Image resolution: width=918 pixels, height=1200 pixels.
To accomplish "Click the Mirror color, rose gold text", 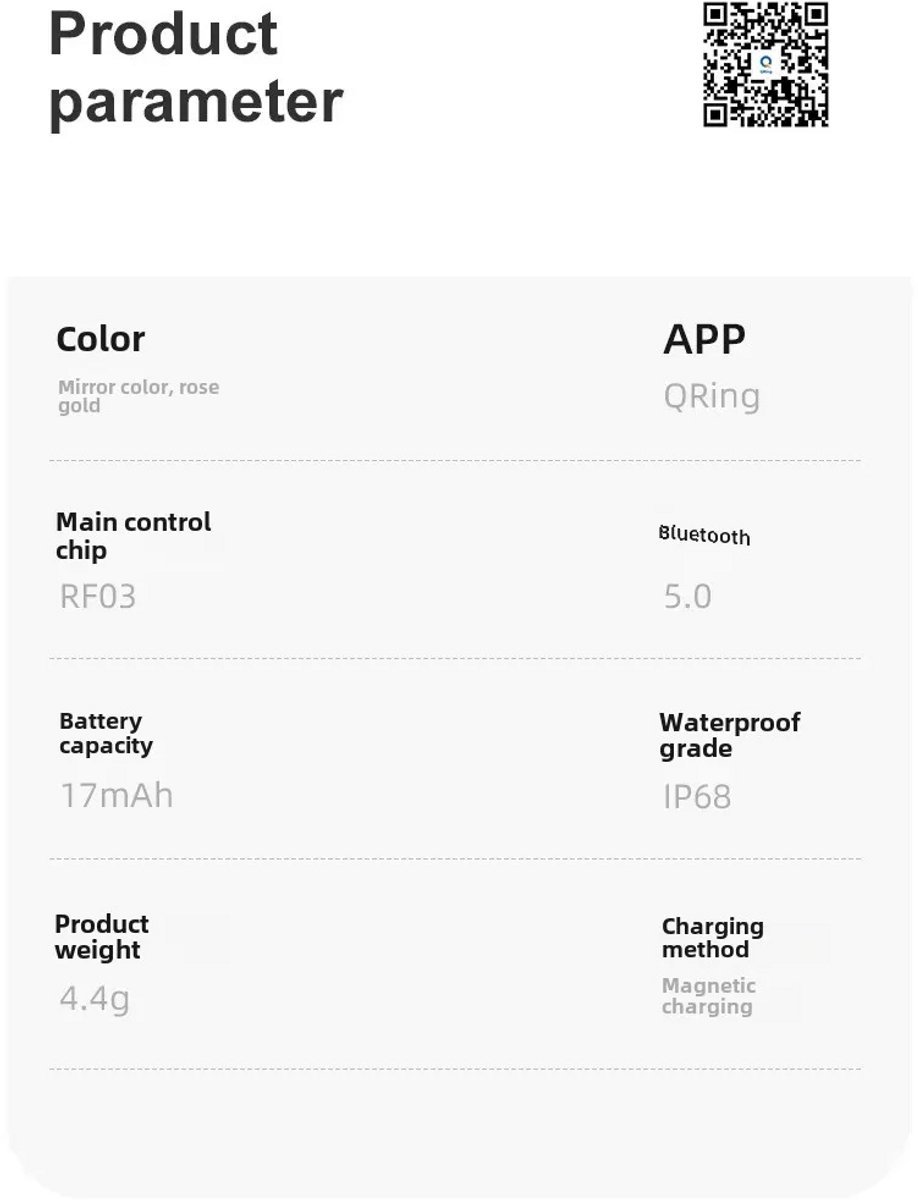I will [138, 396].
